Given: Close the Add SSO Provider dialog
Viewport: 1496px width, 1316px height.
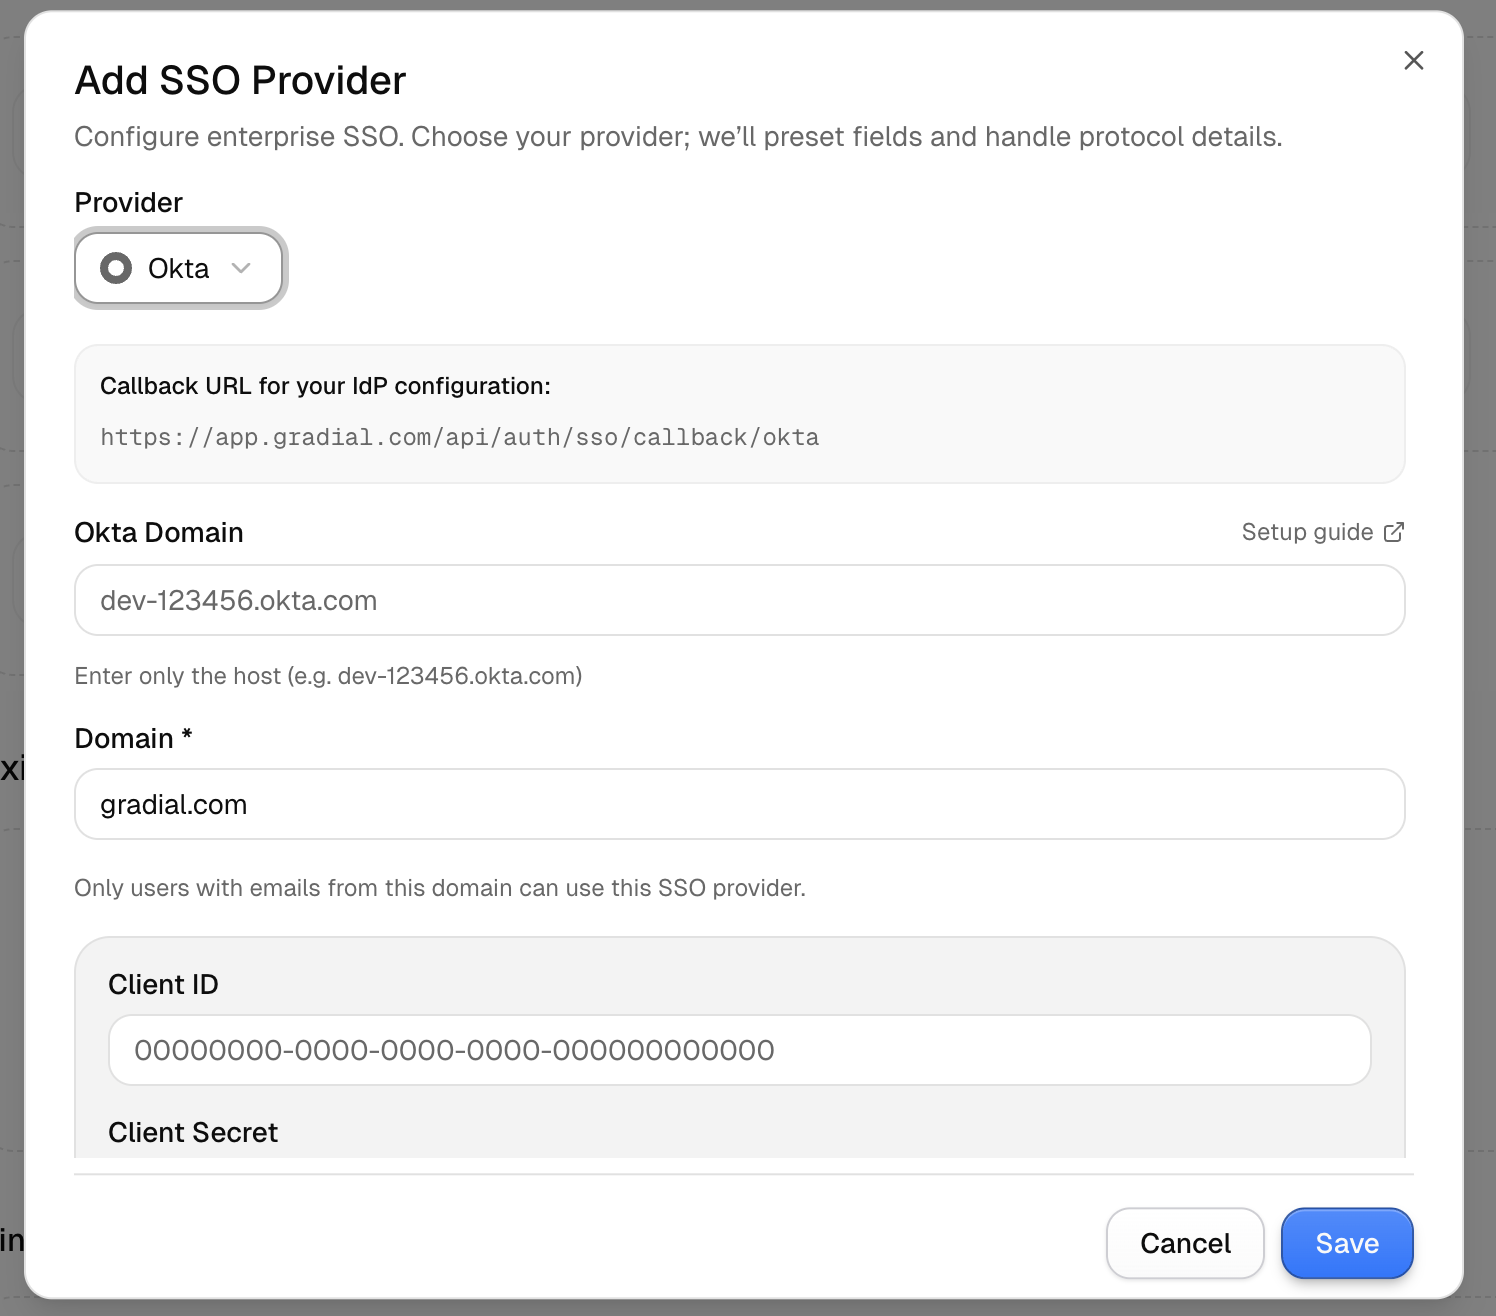Looking at the screenshot, I should pos(1413,60).
